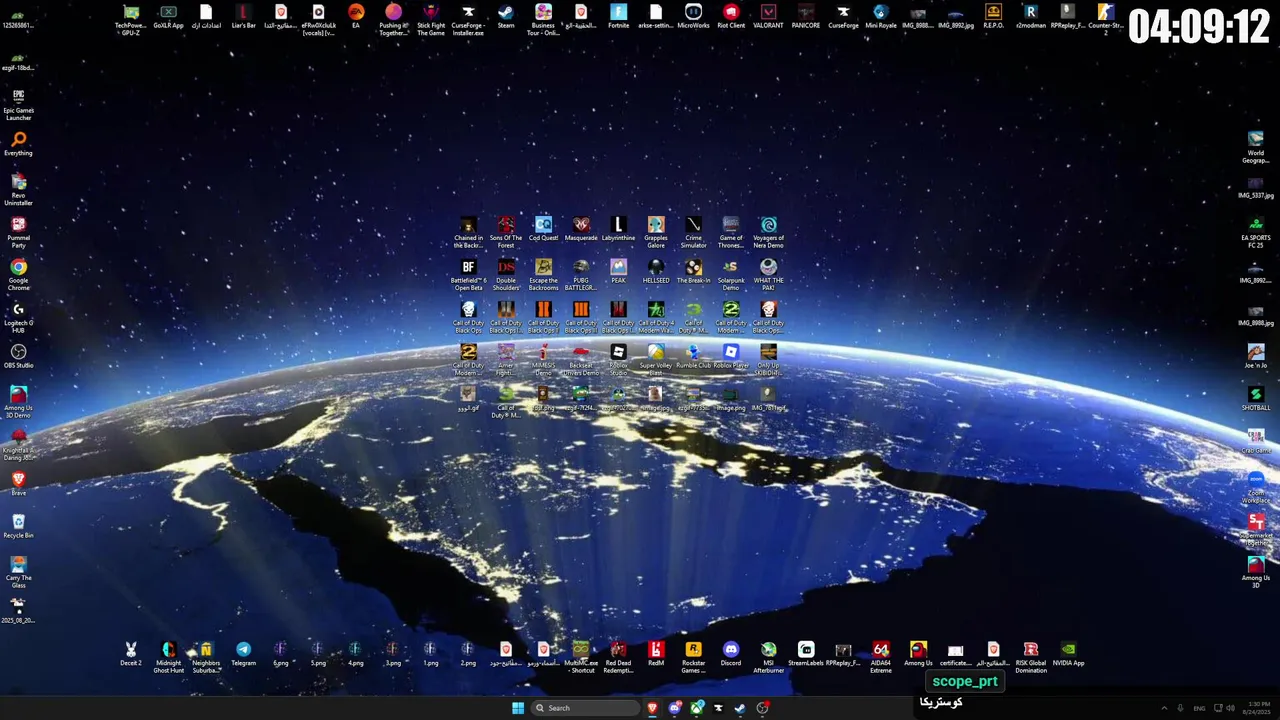1280x720 pixels.
Task: Open Voyagers of Nera Demo icon
Action: coord(768,232)
